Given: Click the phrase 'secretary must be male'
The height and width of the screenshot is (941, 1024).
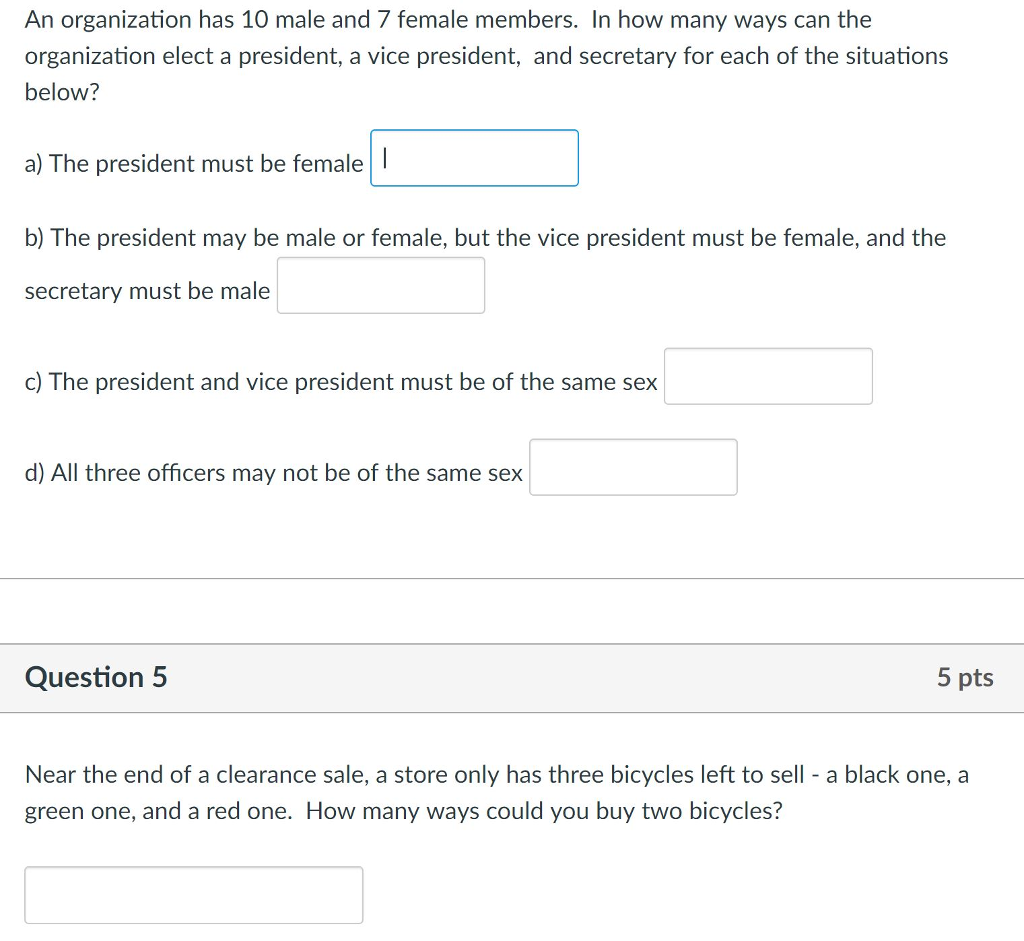Looking at the screenshot, I should (146, 290).
